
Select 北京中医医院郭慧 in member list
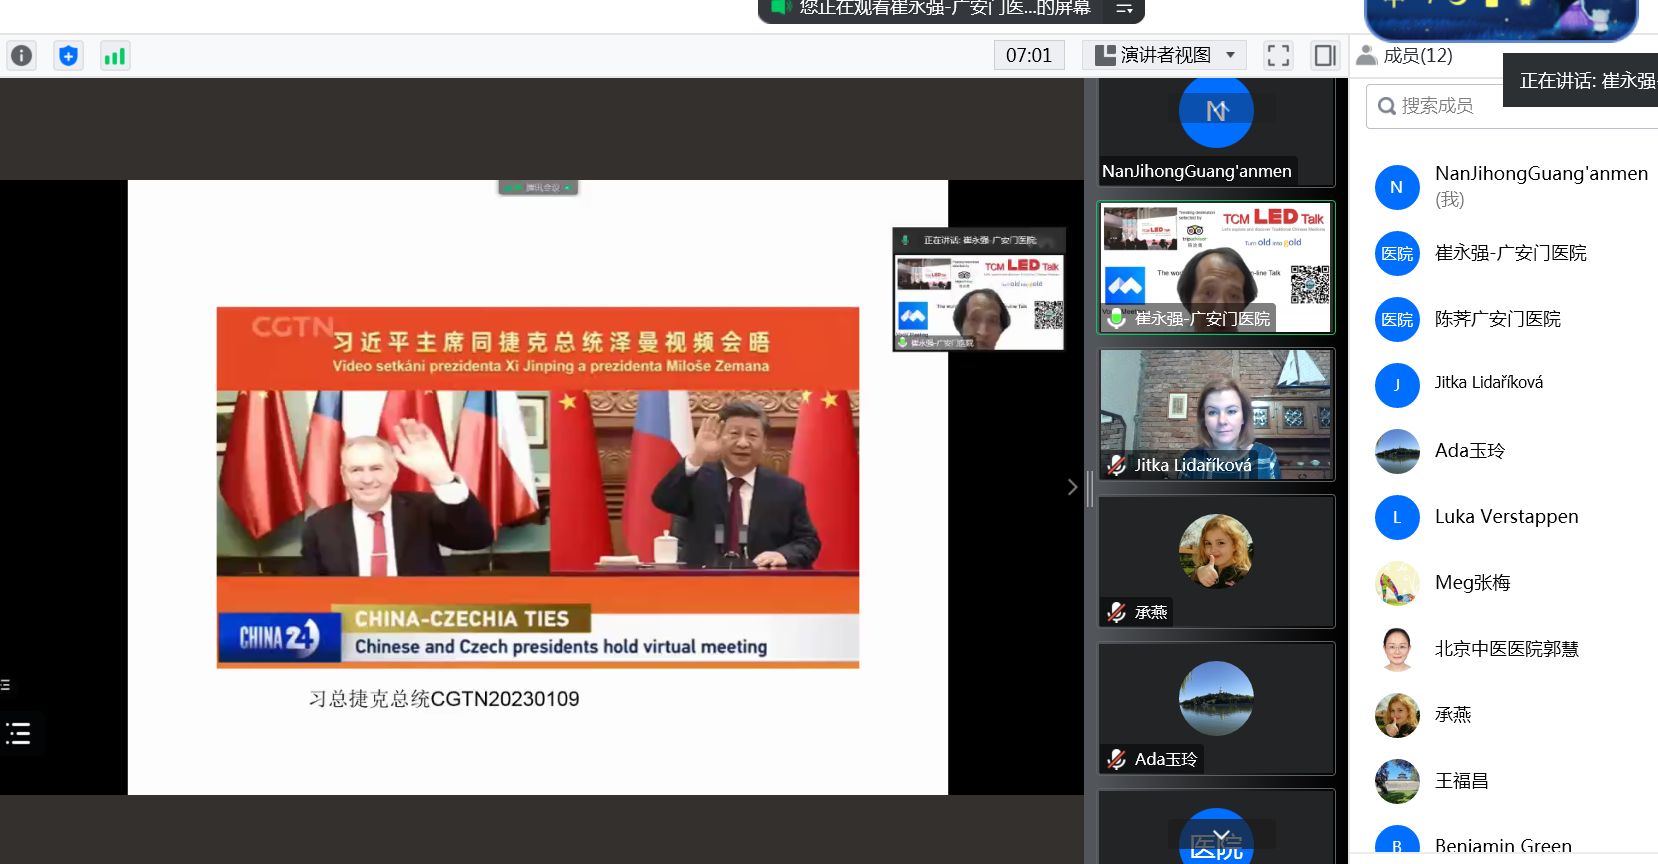pyautogui.click(x=1510, y=649)
